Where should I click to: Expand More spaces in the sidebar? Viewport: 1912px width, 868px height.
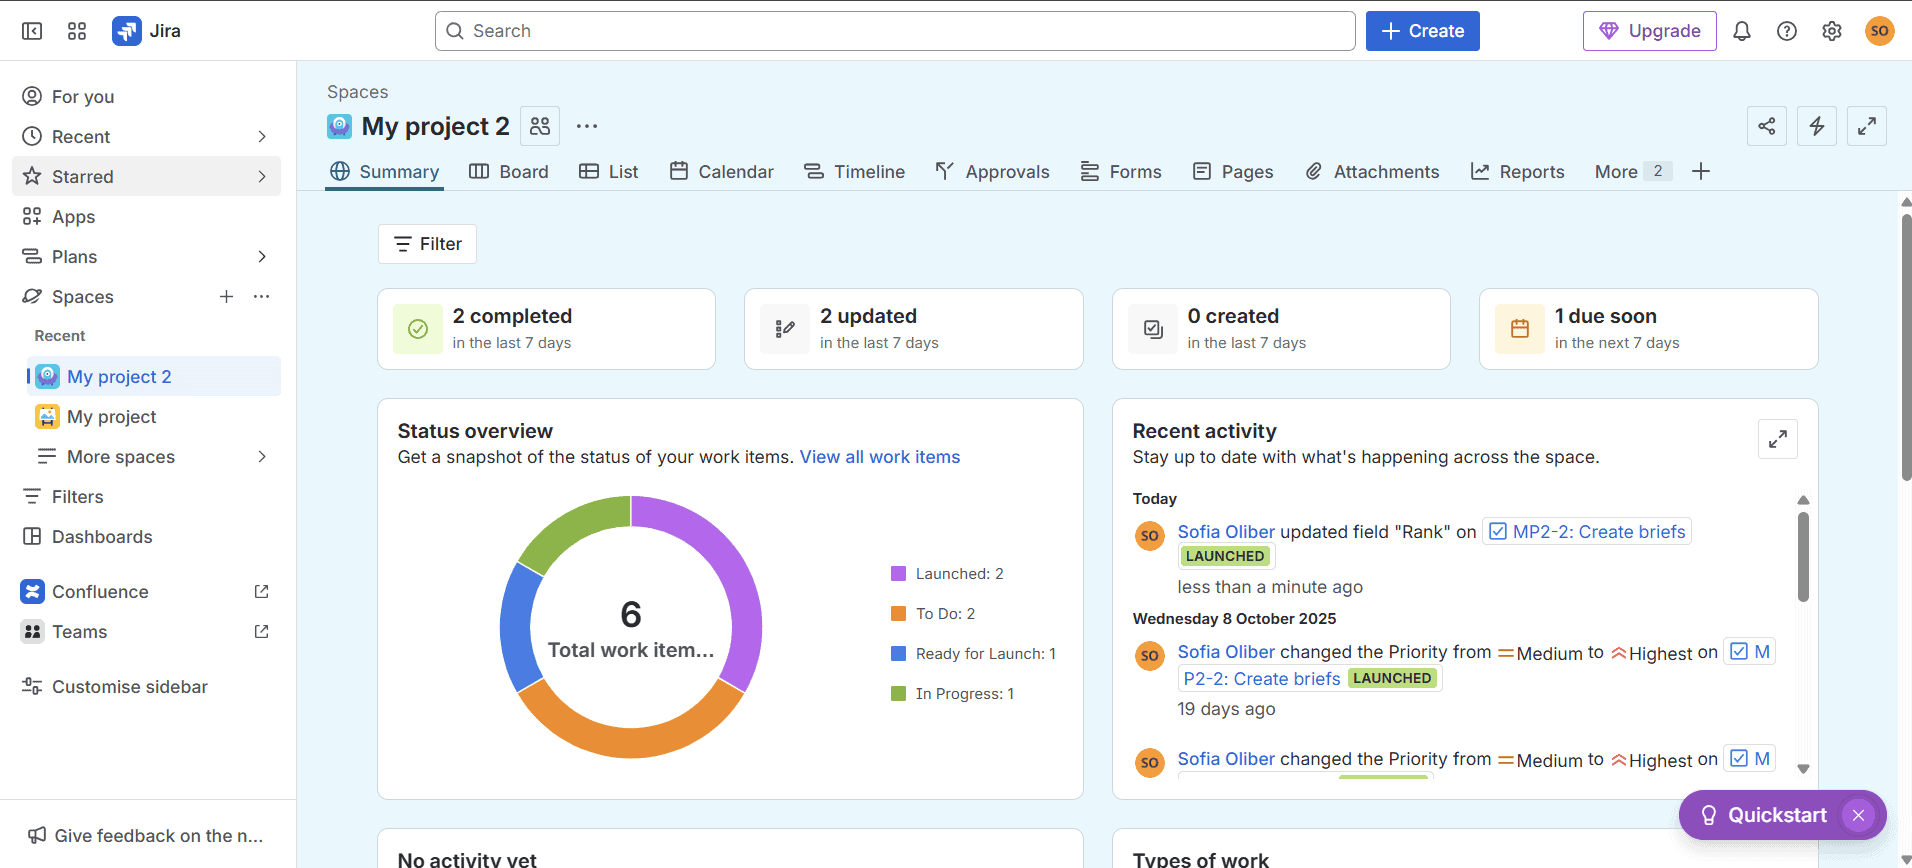click(262, 457)
